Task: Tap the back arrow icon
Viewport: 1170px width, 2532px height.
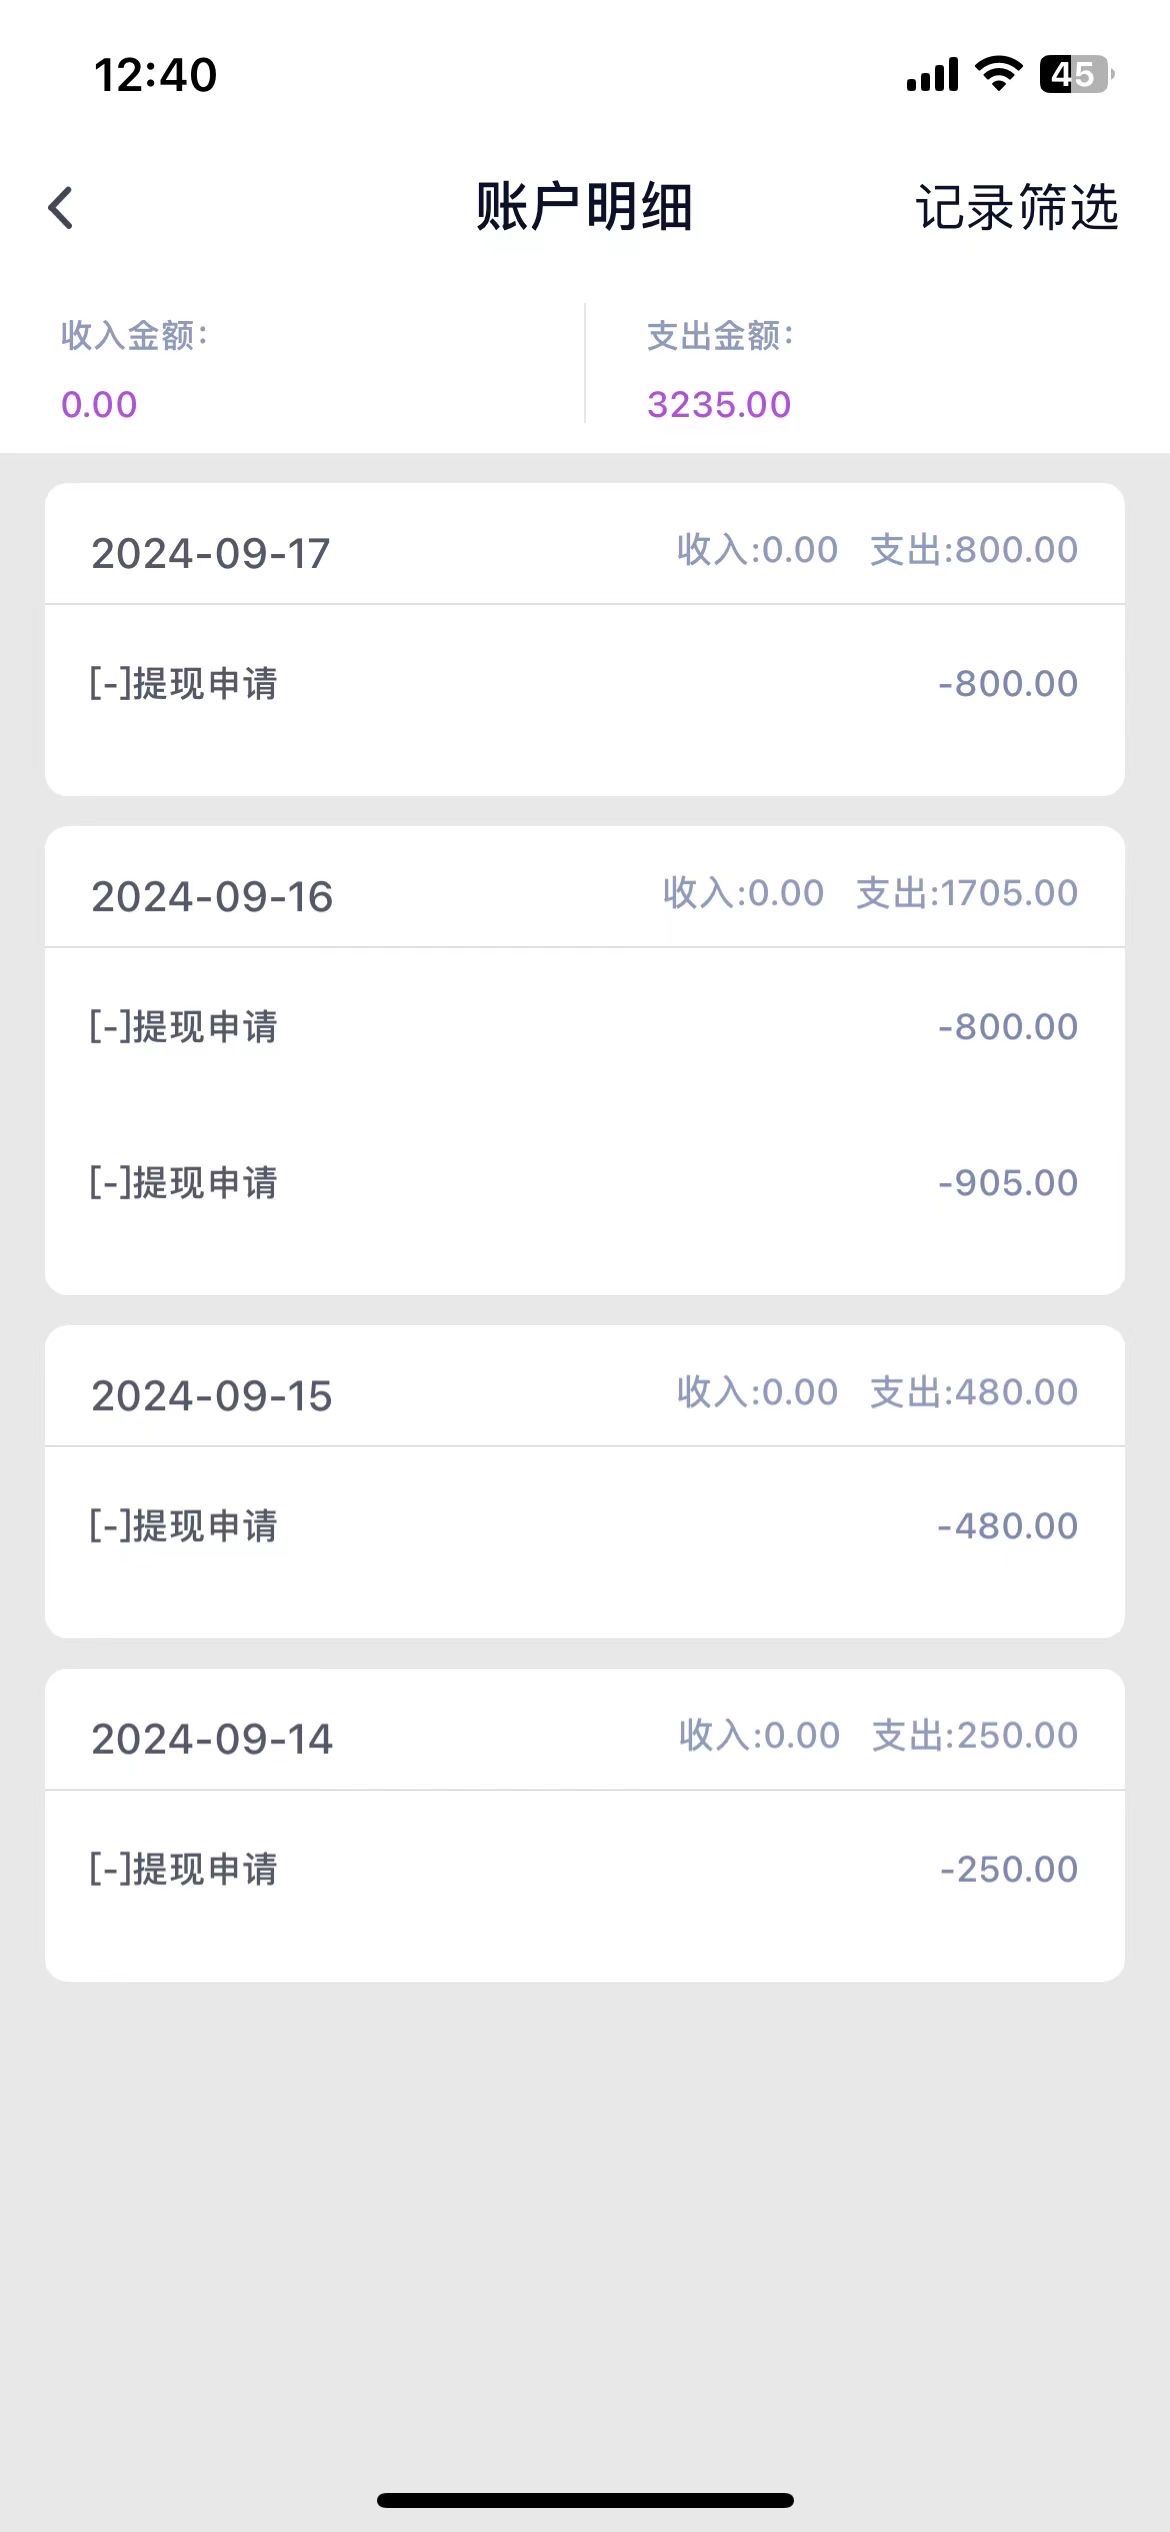Action: (x=62, y=208)
